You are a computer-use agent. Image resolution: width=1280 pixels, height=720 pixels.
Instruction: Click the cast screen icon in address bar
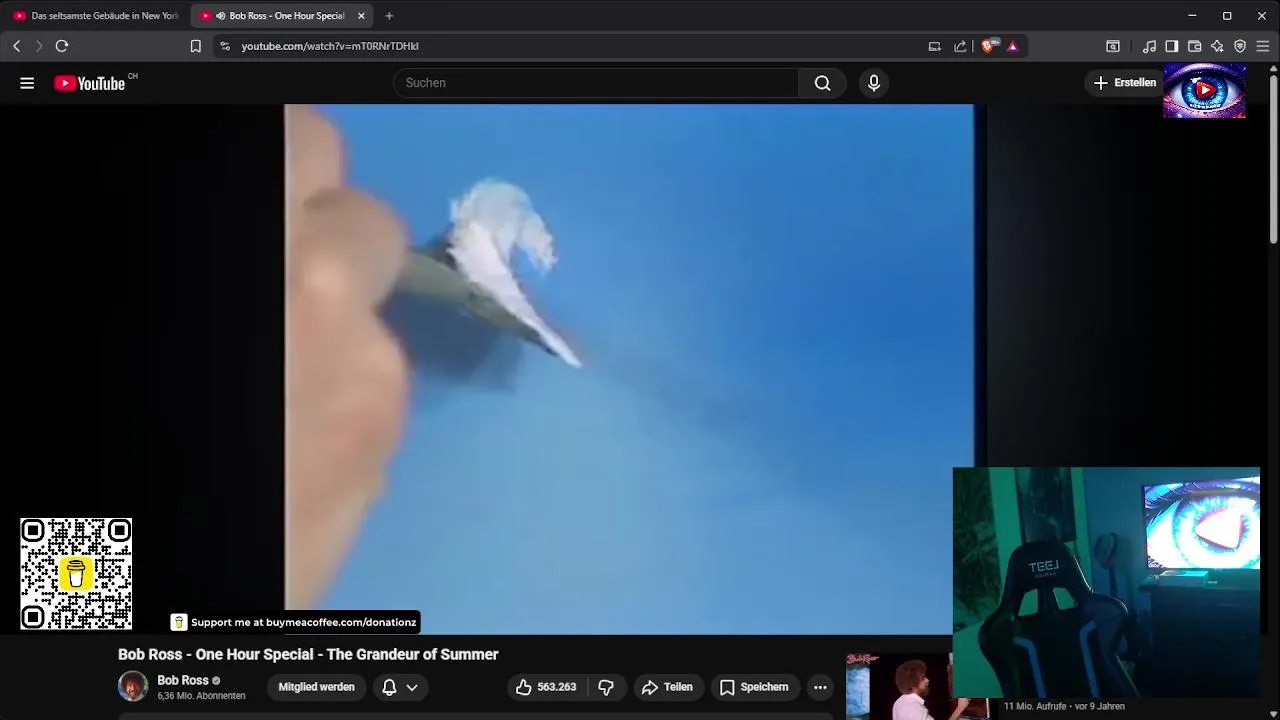click(x=935, y=46)
